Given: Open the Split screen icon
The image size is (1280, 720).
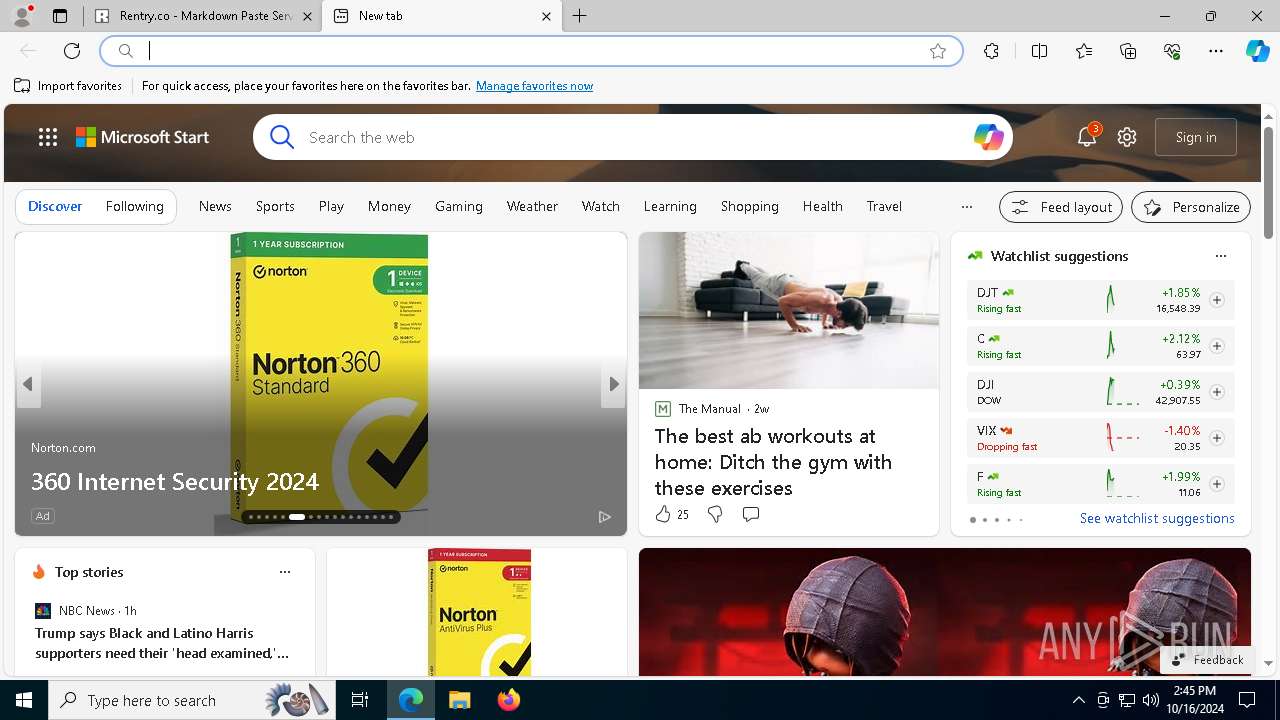Looking at the screenshot, I should coord(1040,51).
